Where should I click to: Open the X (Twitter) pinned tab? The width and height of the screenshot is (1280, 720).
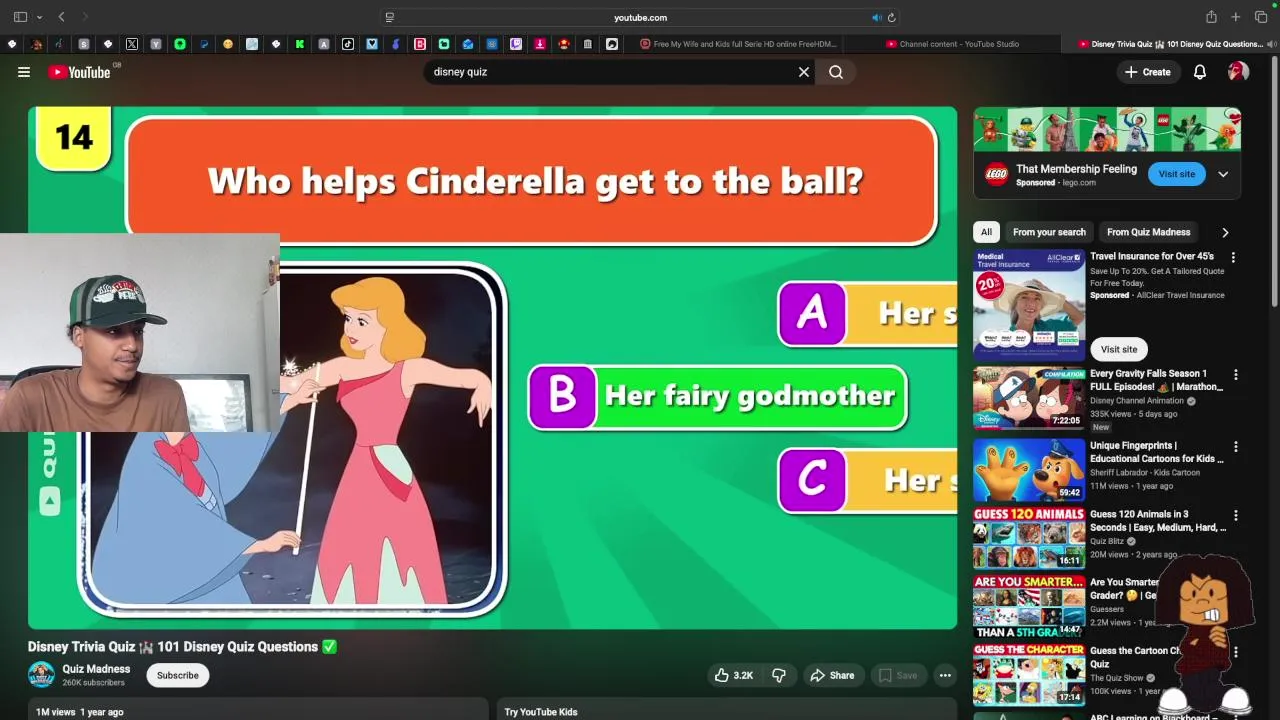(132, 44)
